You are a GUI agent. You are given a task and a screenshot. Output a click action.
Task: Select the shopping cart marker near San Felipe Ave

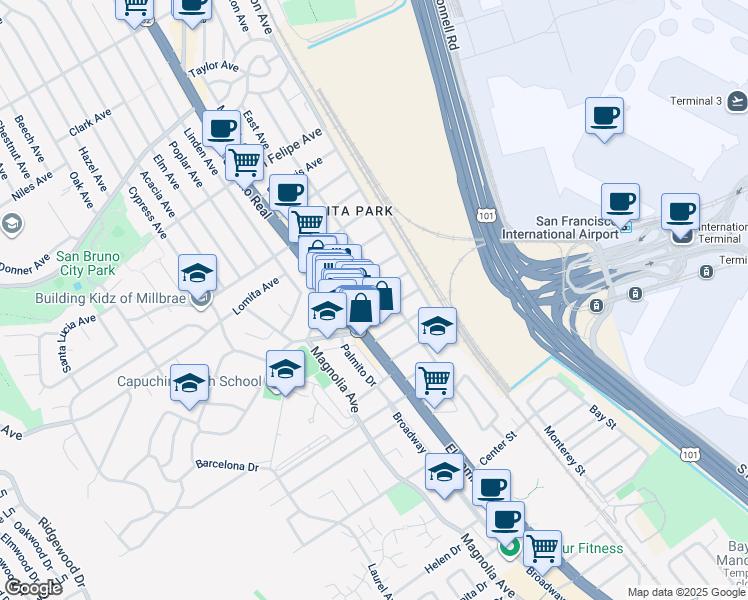pos(244,167)
